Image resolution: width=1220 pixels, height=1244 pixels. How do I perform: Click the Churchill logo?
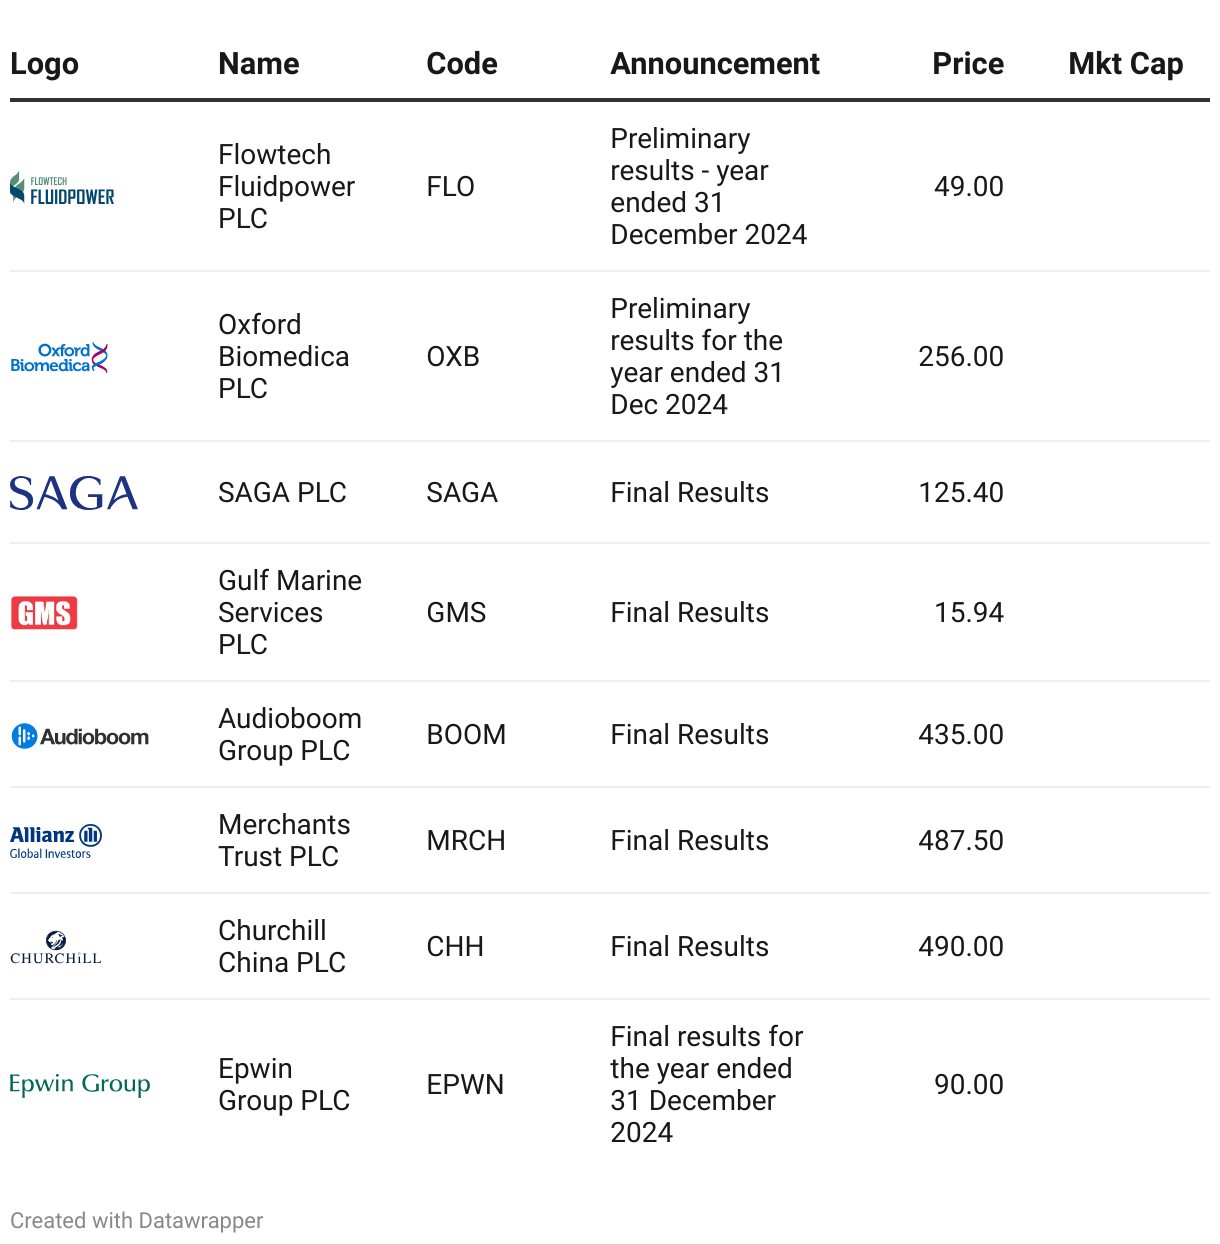coord(56,947)
